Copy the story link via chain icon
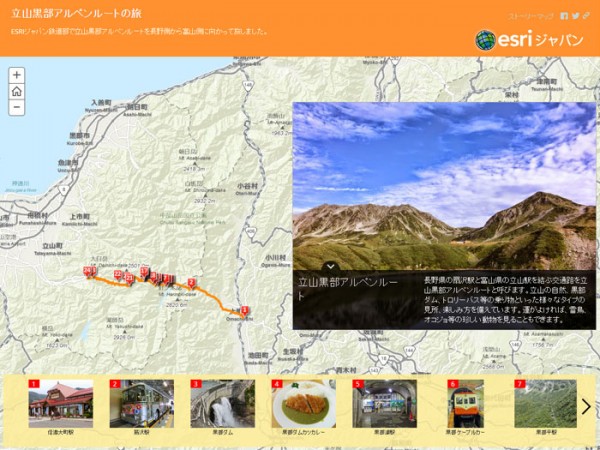The width and height of the screenshot is (600, 450). [x=586, y=16]
